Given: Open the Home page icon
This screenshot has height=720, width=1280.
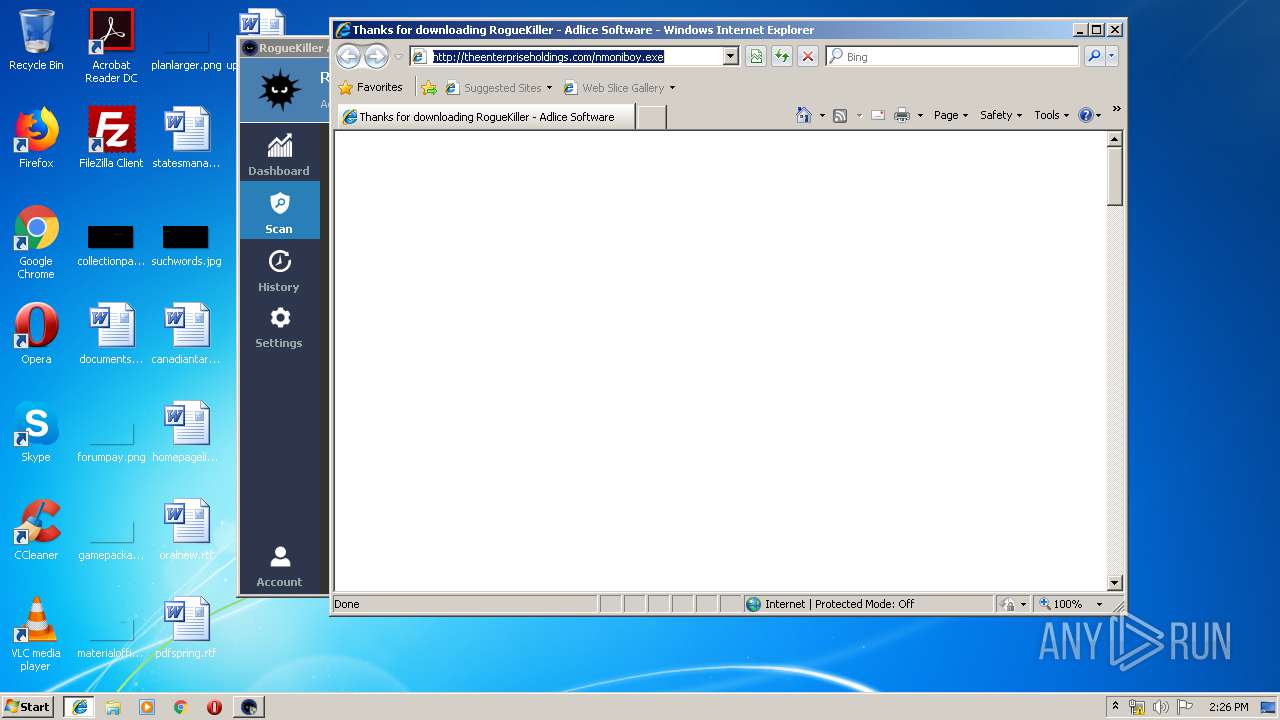Looking at the screenshot, I should click(x=803, y=115).
